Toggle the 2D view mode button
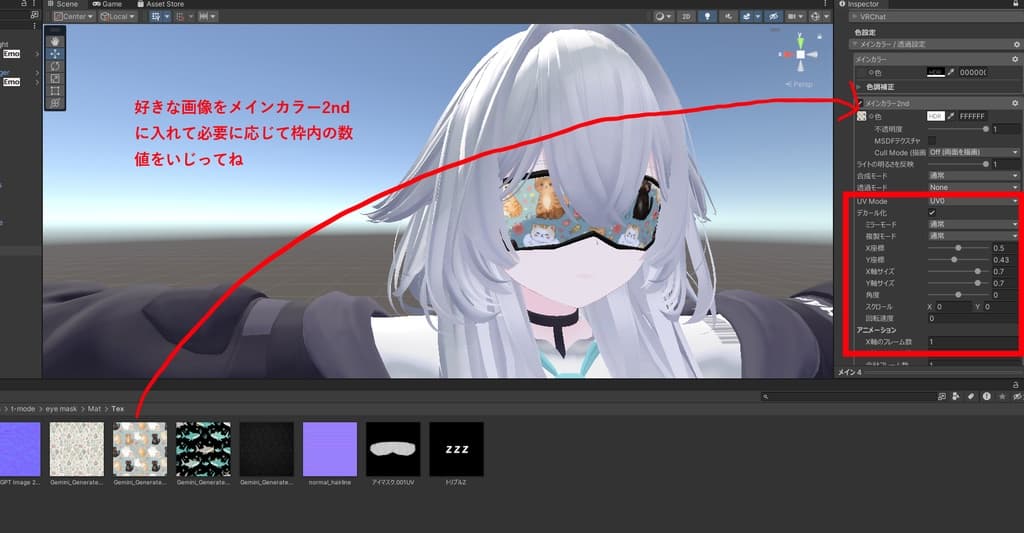Screen dimensions: 1024x533 [x=687, y=17]
